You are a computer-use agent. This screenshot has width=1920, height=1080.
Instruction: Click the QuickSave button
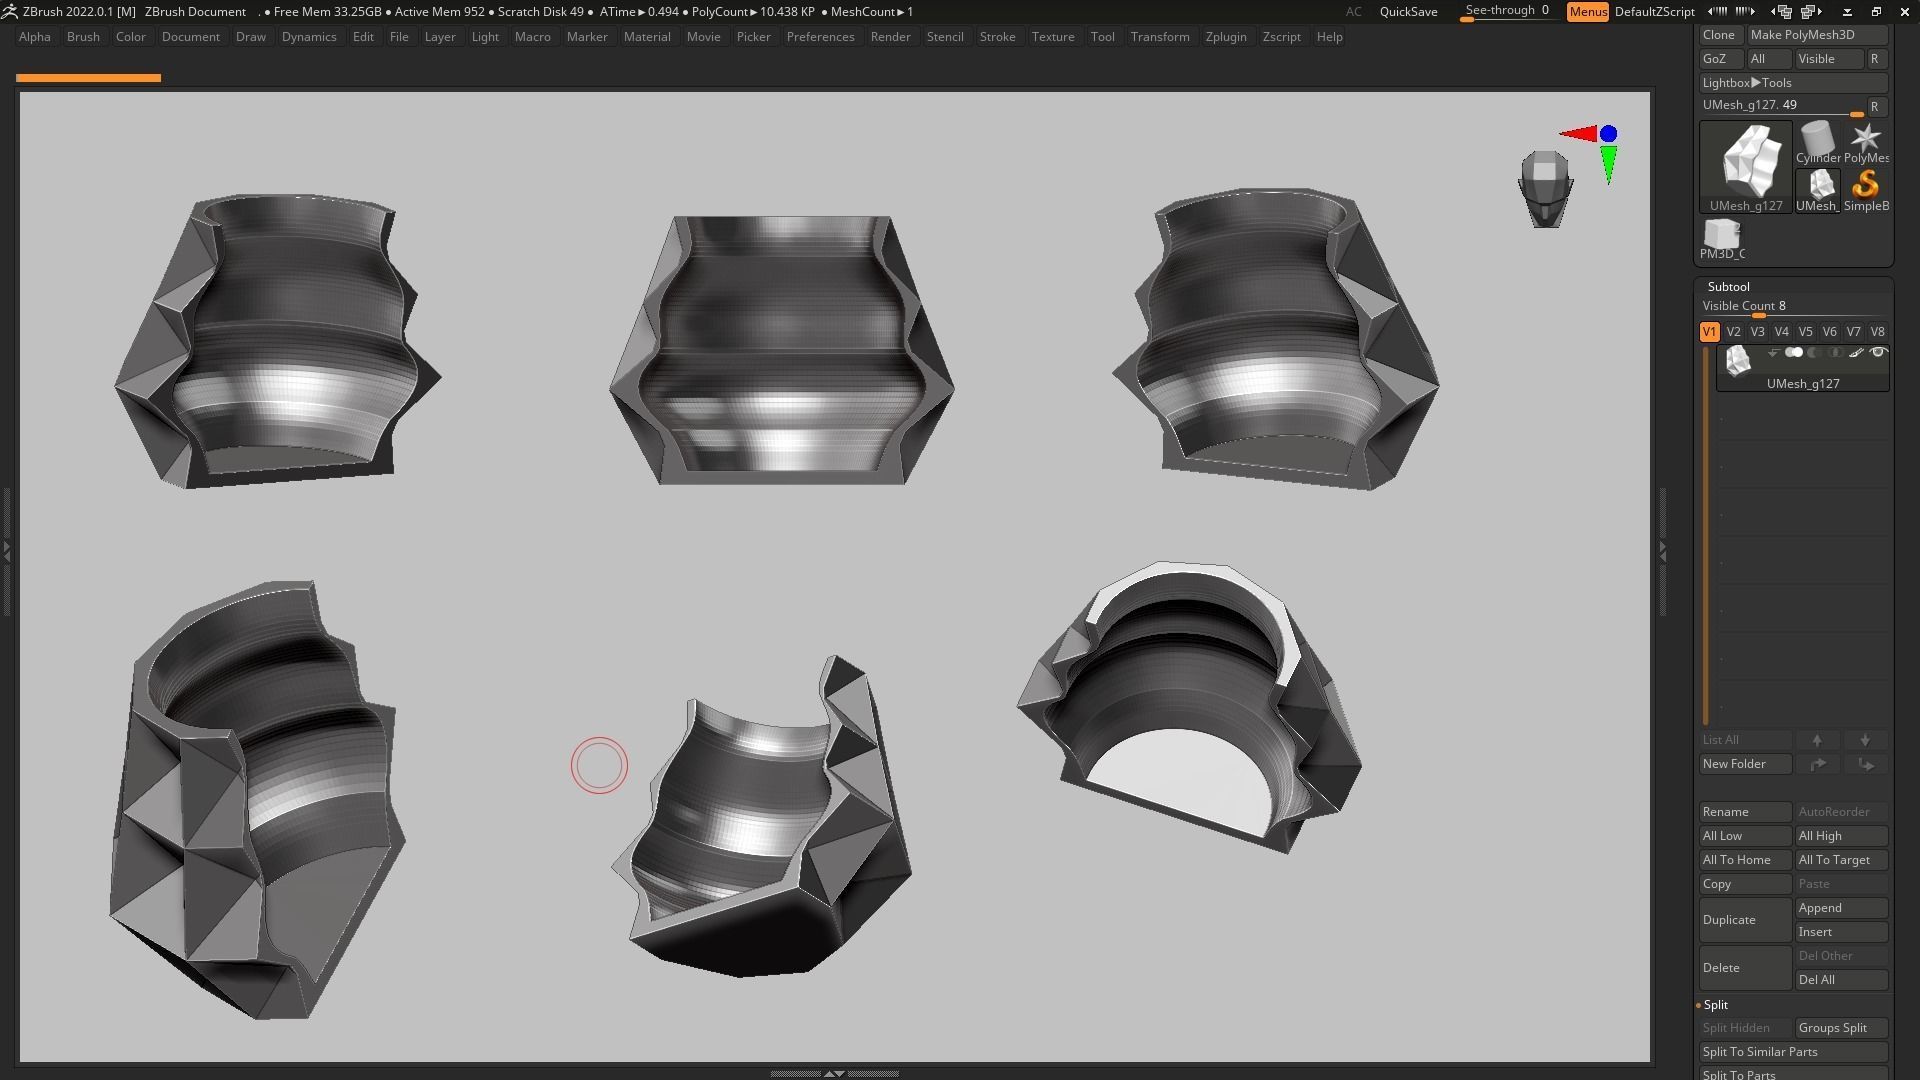coord(1408,12)
